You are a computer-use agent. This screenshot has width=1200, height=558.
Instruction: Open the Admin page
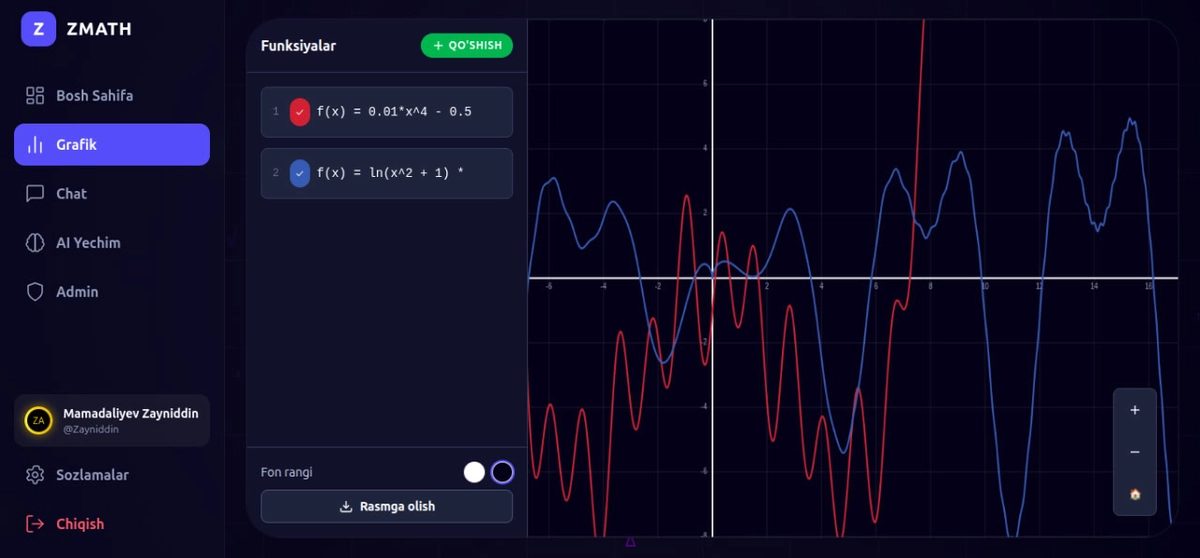112,292
